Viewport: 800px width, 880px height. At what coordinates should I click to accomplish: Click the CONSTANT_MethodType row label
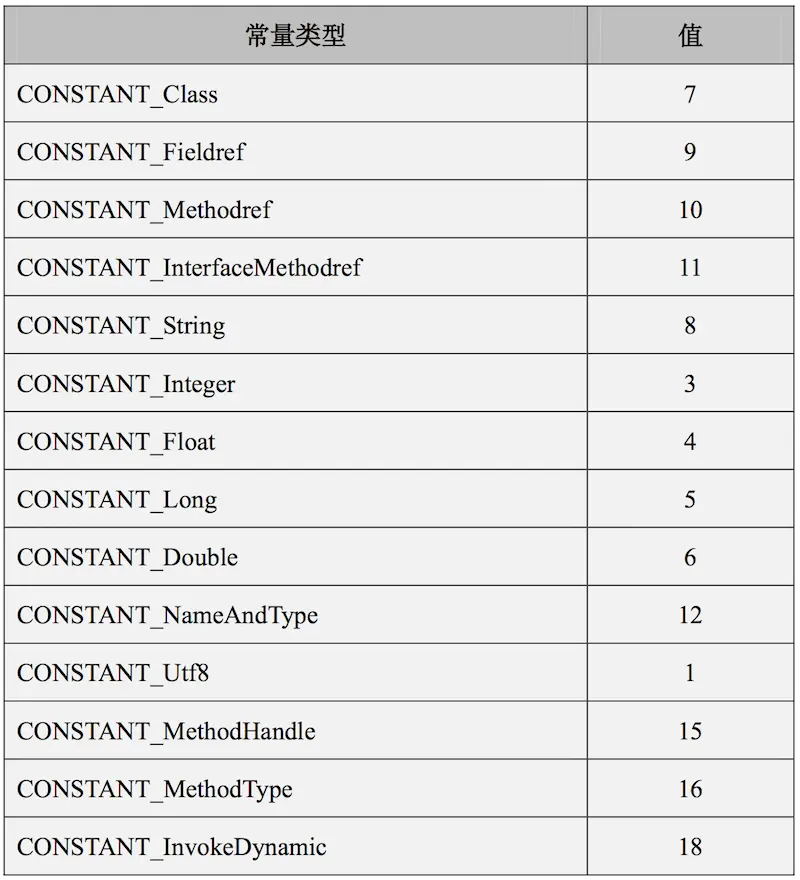click(155, 789)
